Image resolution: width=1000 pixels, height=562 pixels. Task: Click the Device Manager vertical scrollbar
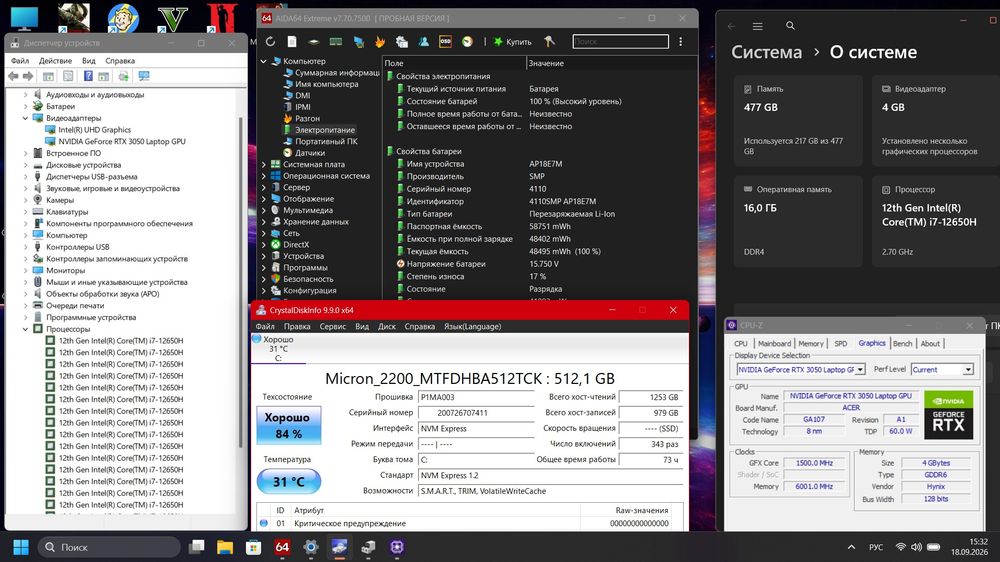click(240, 282)
